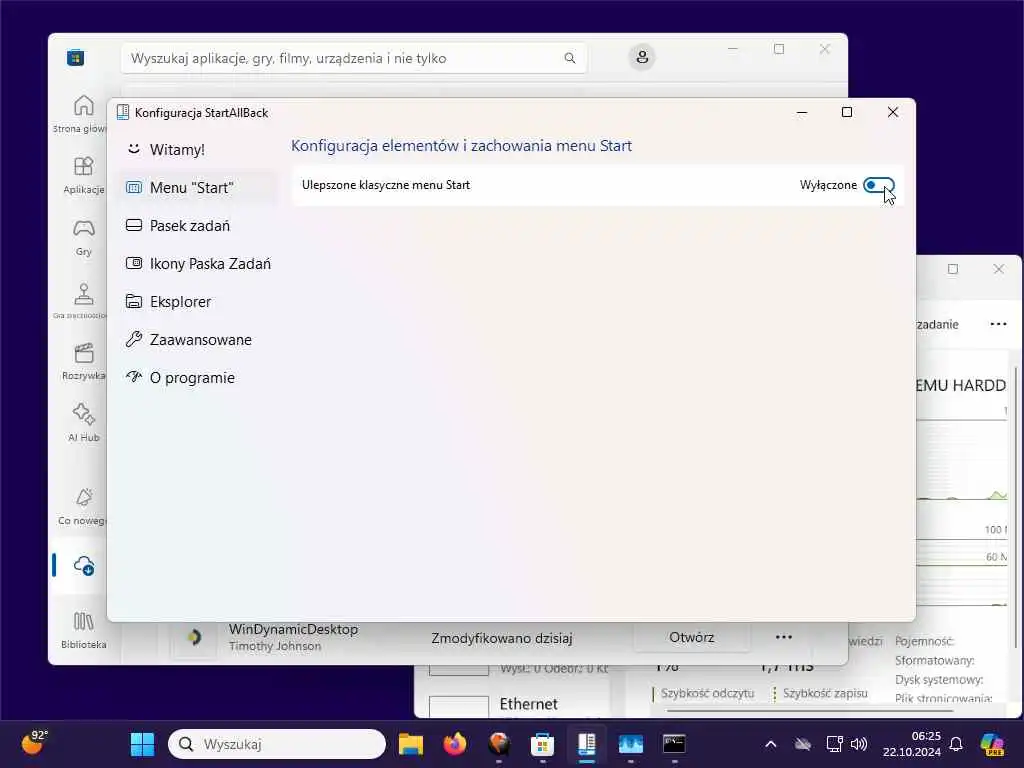Open File Explorer from taskbar
The height and width of the screenshot is (768, 1024).
coord(411,744)
